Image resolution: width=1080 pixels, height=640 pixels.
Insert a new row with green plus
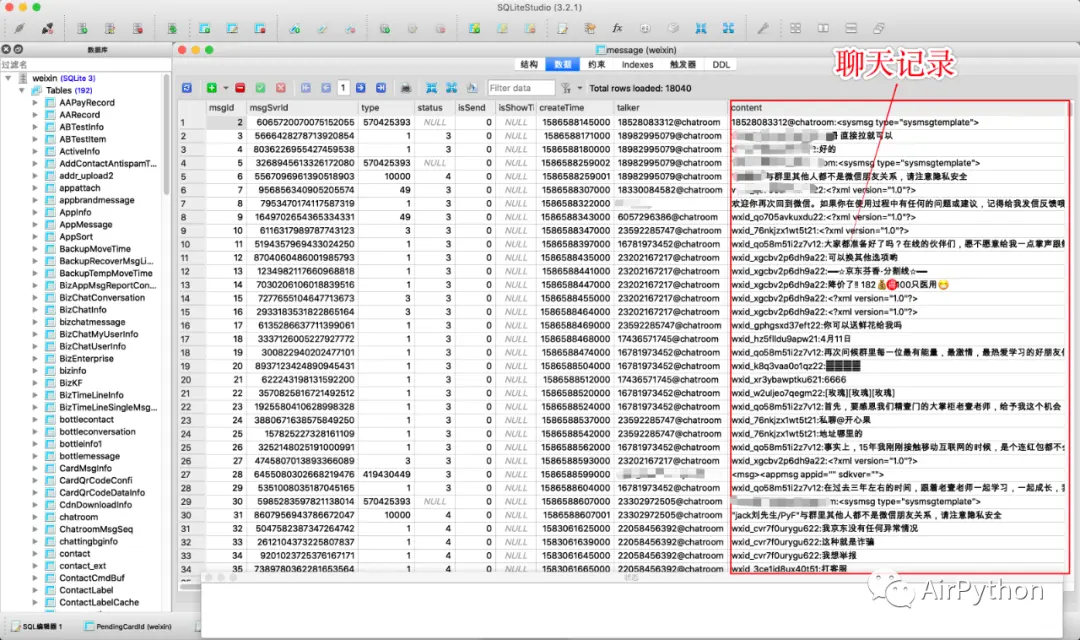(211, 88)
